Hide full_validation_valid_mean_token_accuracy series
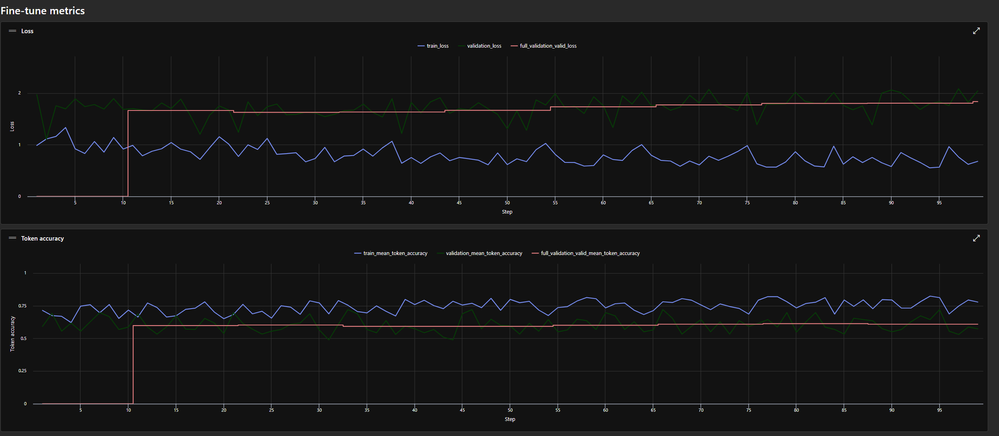 586,253
